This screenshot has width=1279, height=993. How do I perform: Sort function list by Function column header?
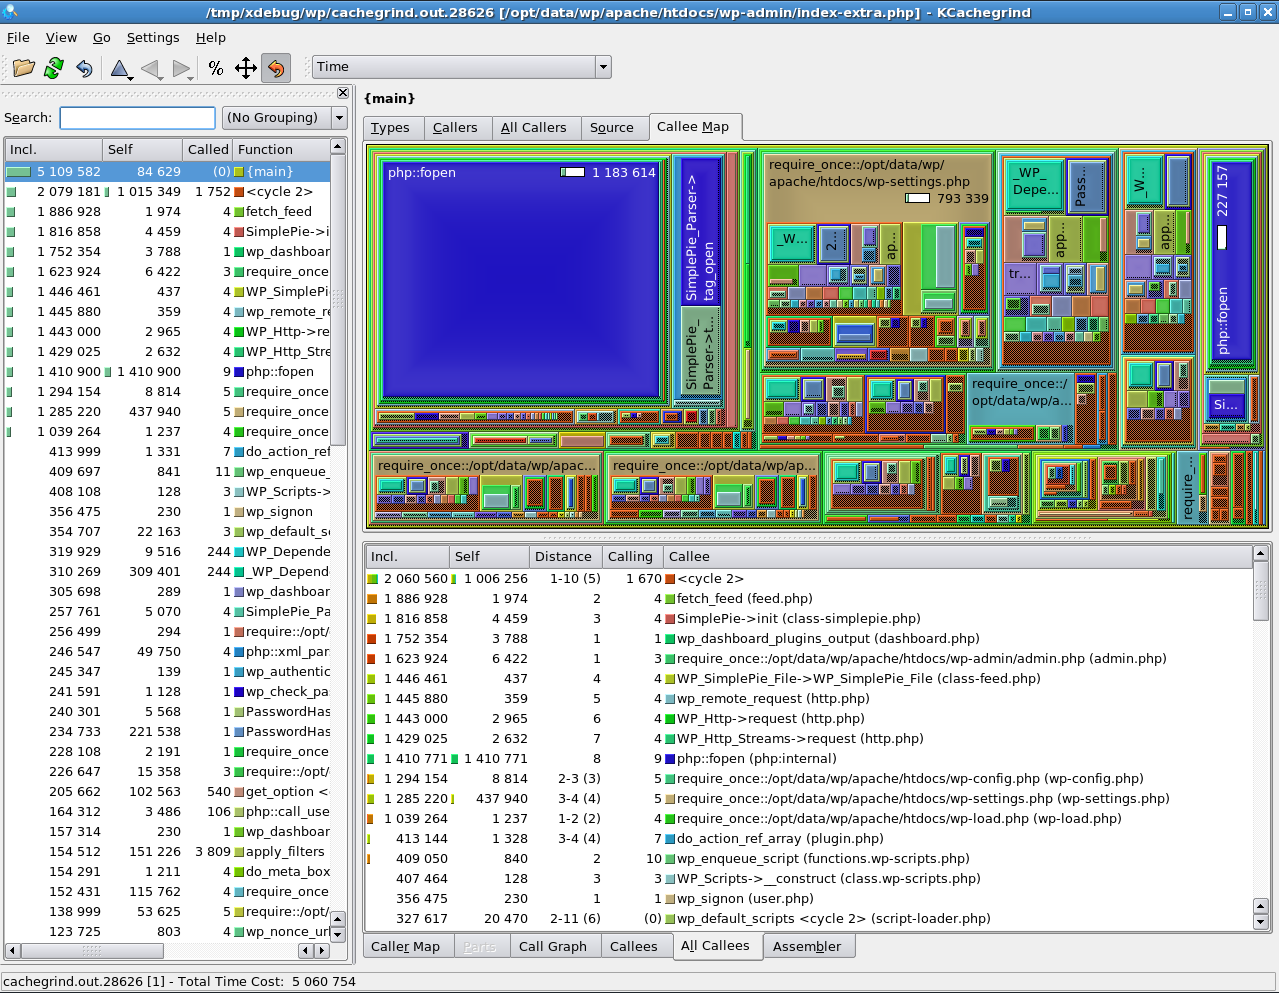[281, 149]
